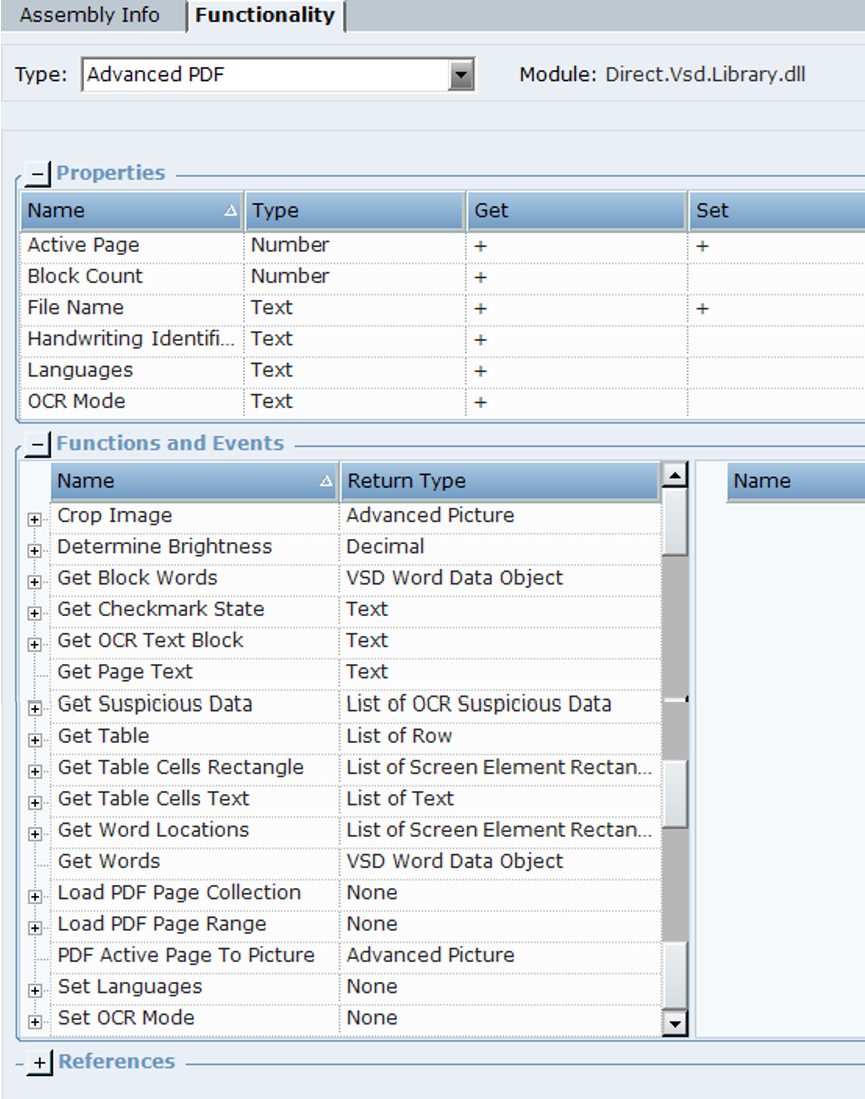Collapse the Functions and Events section
The image size is (865, 1099).
click(x=37, y=444)
